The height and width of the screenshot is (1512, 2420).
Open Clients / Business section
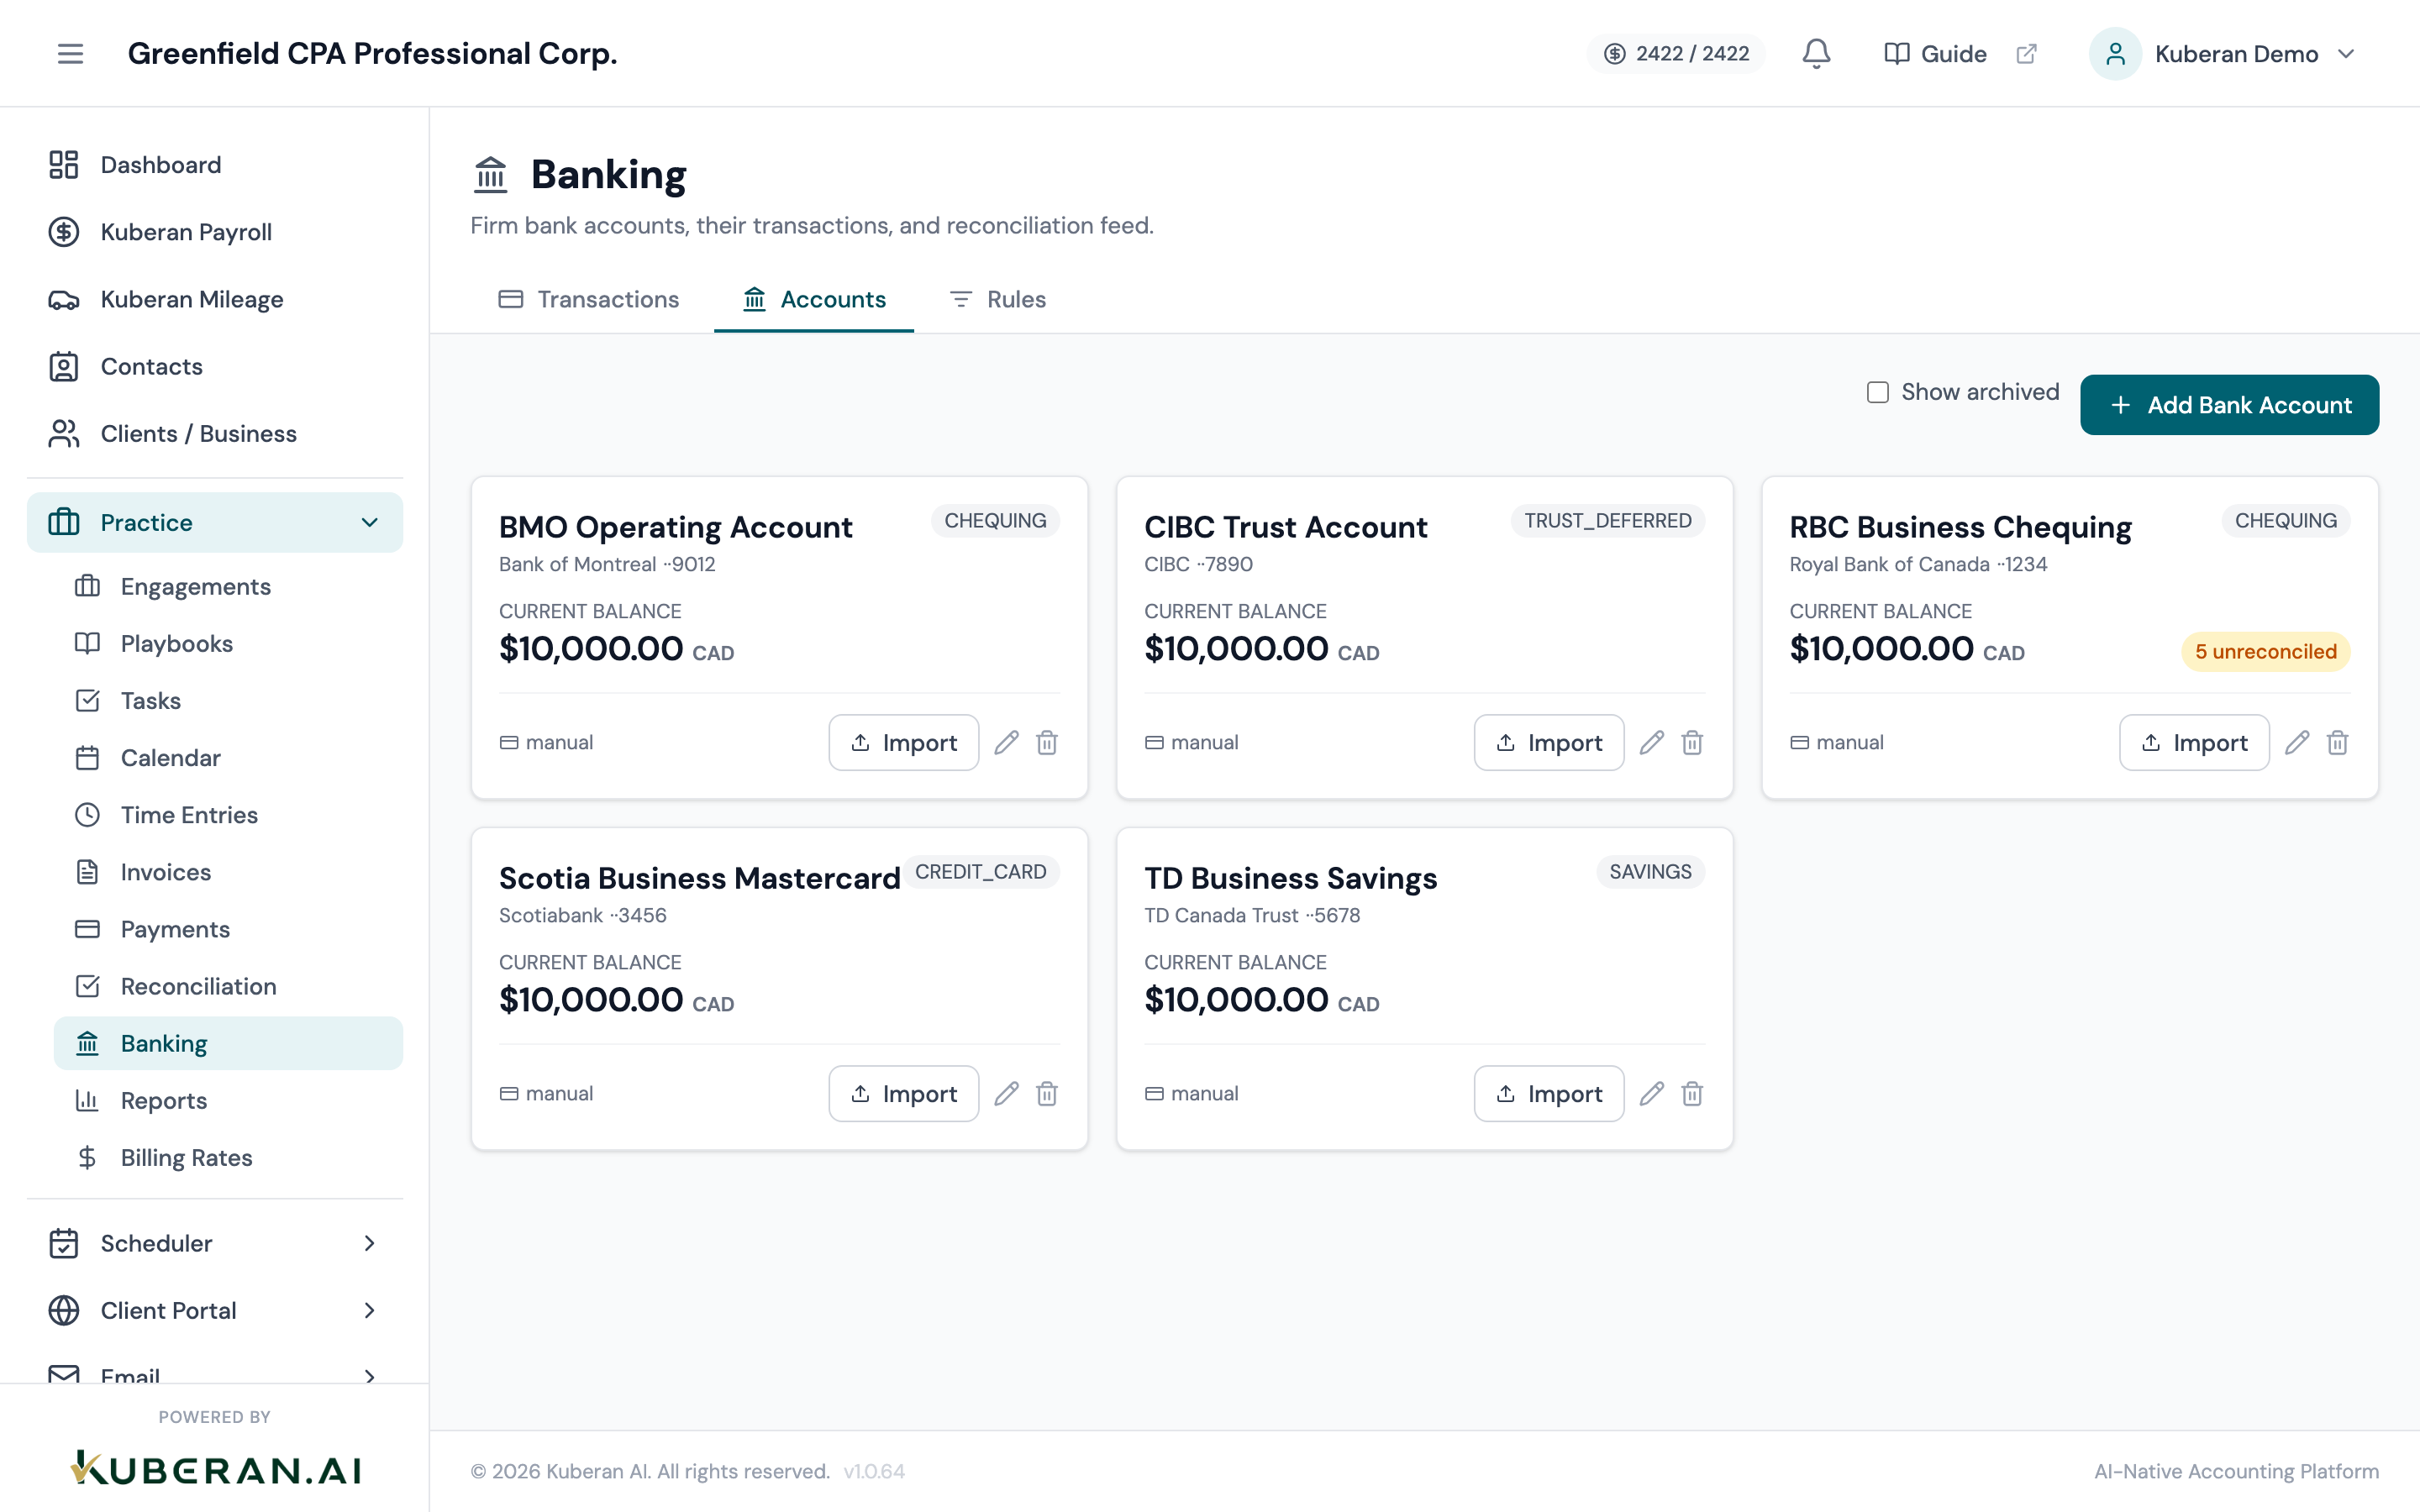215,433
